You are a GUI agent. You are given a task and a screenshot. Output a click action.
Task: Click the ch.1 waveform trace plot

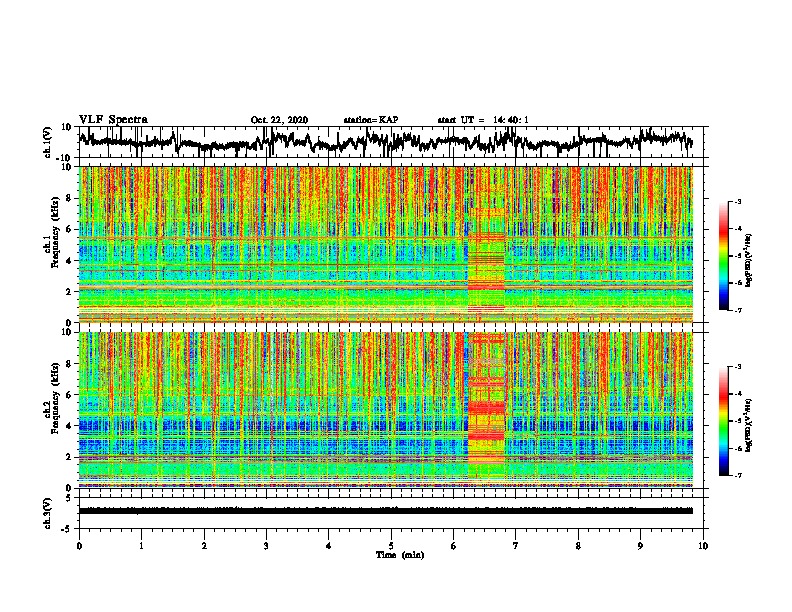coord(386,142)
